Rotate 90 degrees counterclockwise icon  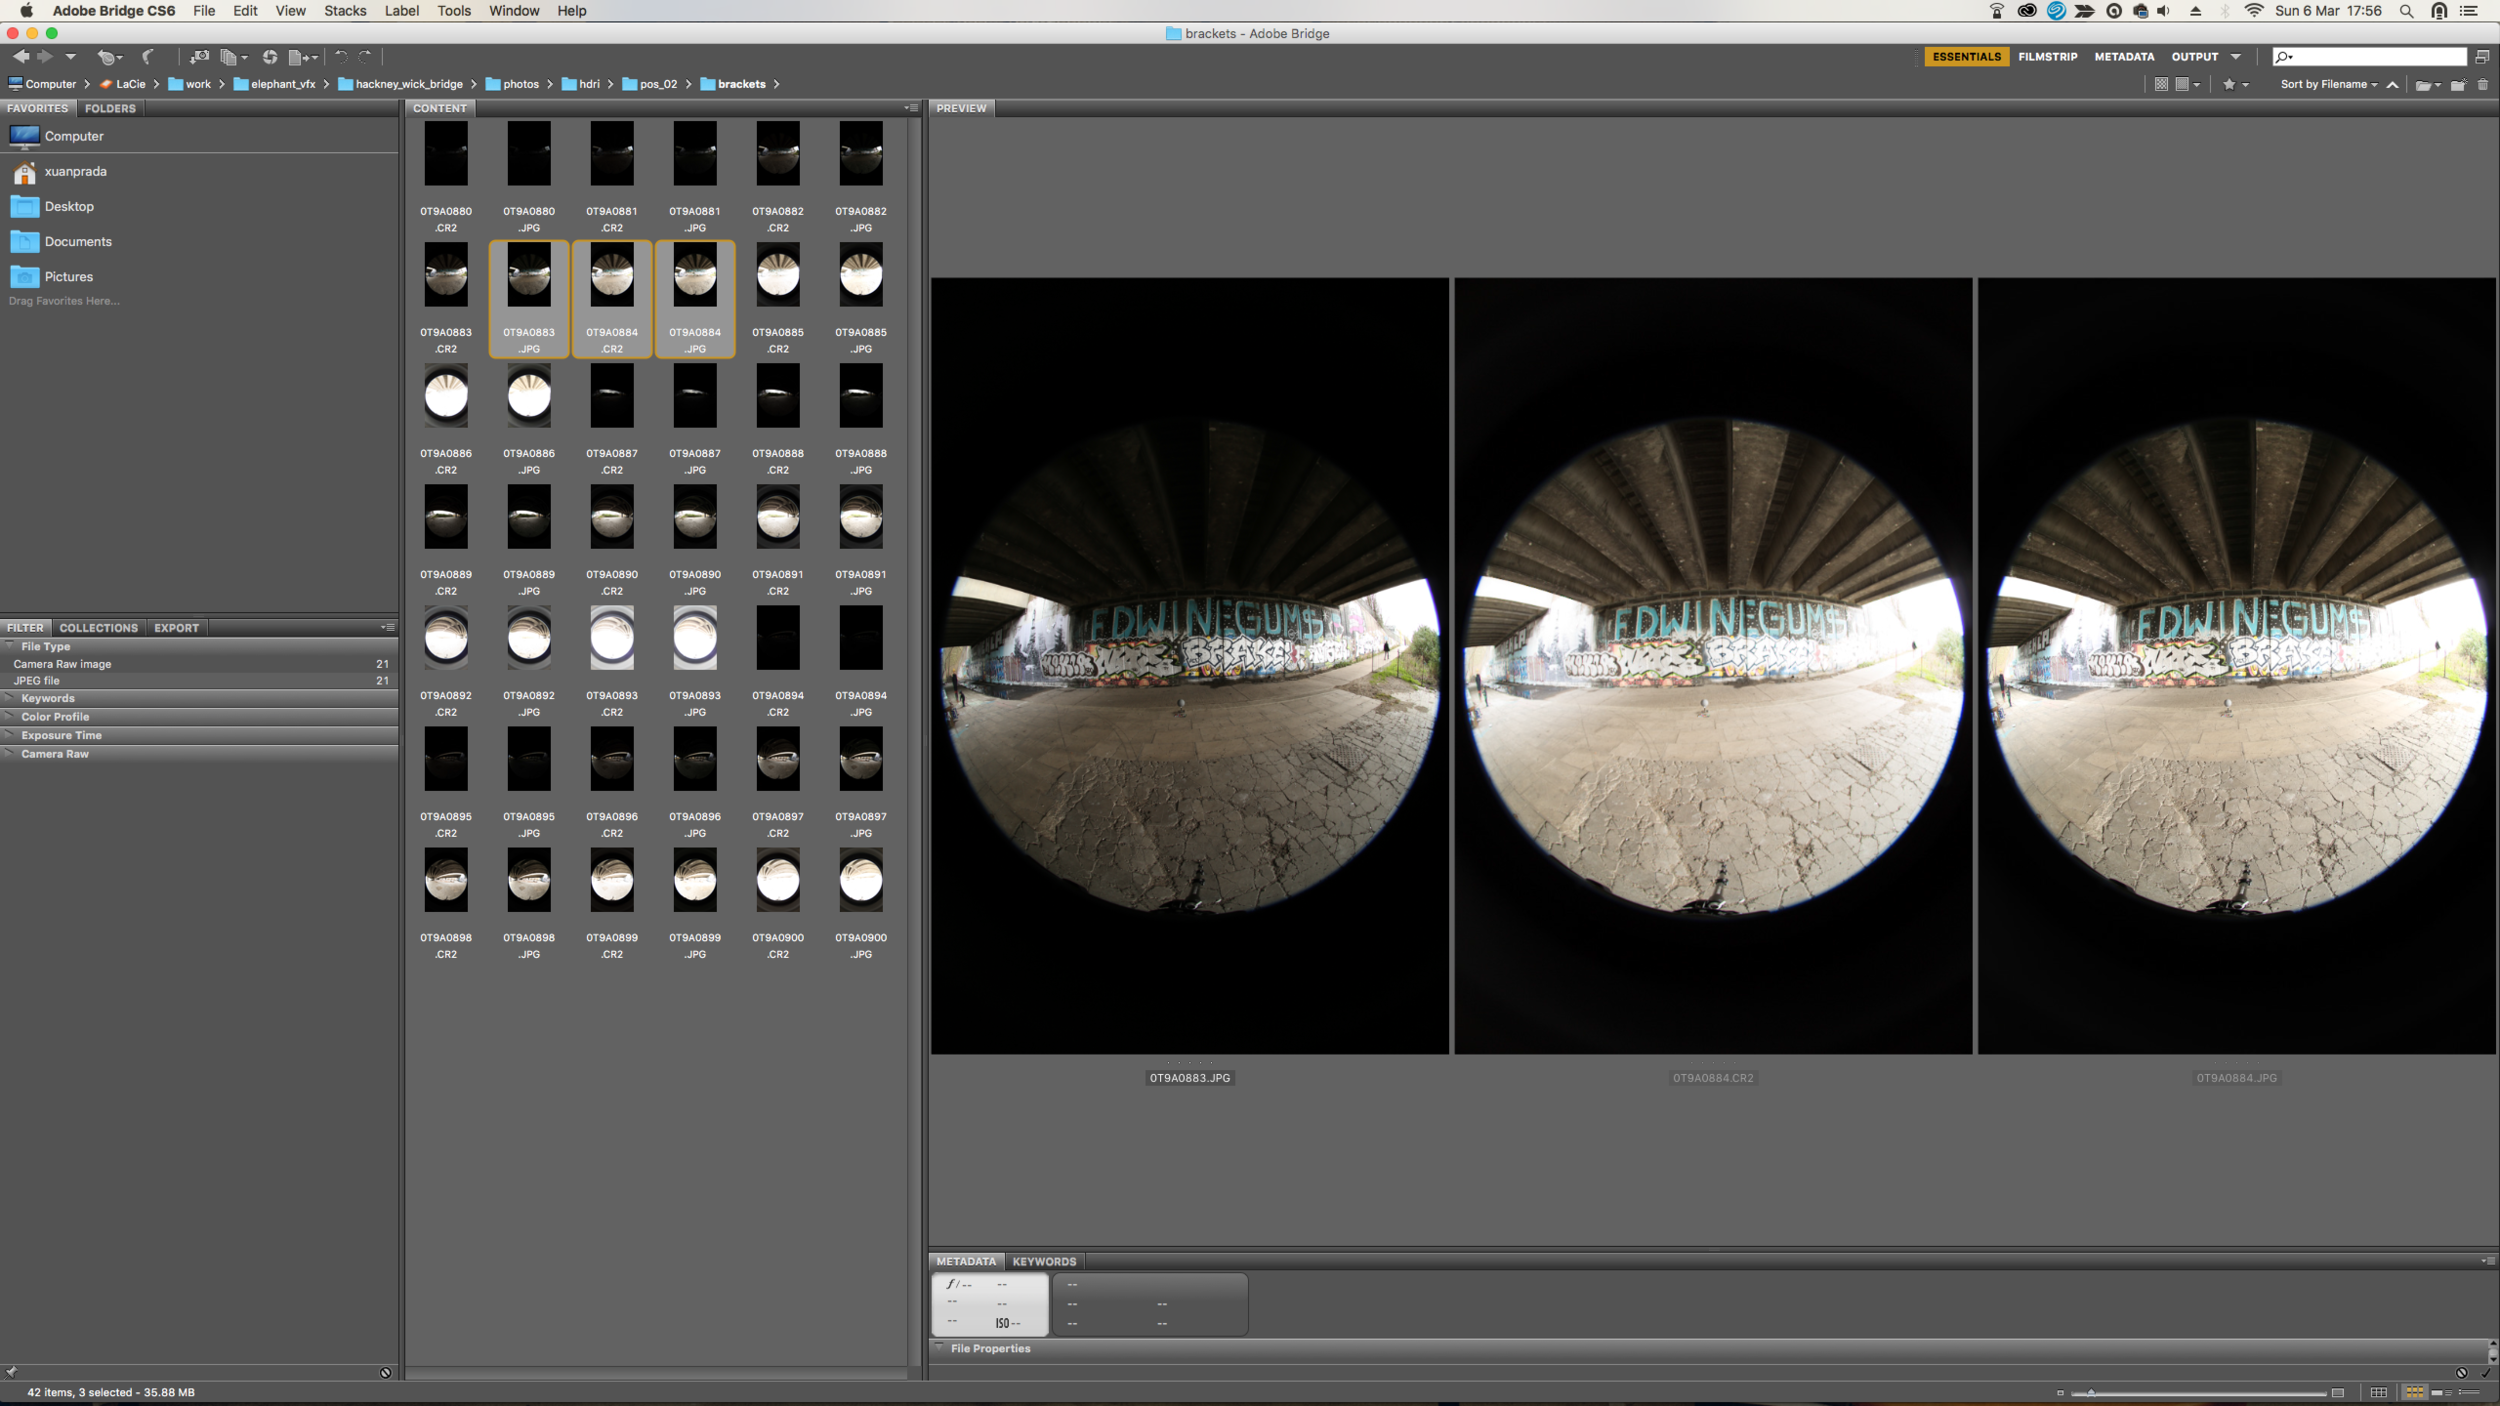pyautogui.click(x=340, y=57)
